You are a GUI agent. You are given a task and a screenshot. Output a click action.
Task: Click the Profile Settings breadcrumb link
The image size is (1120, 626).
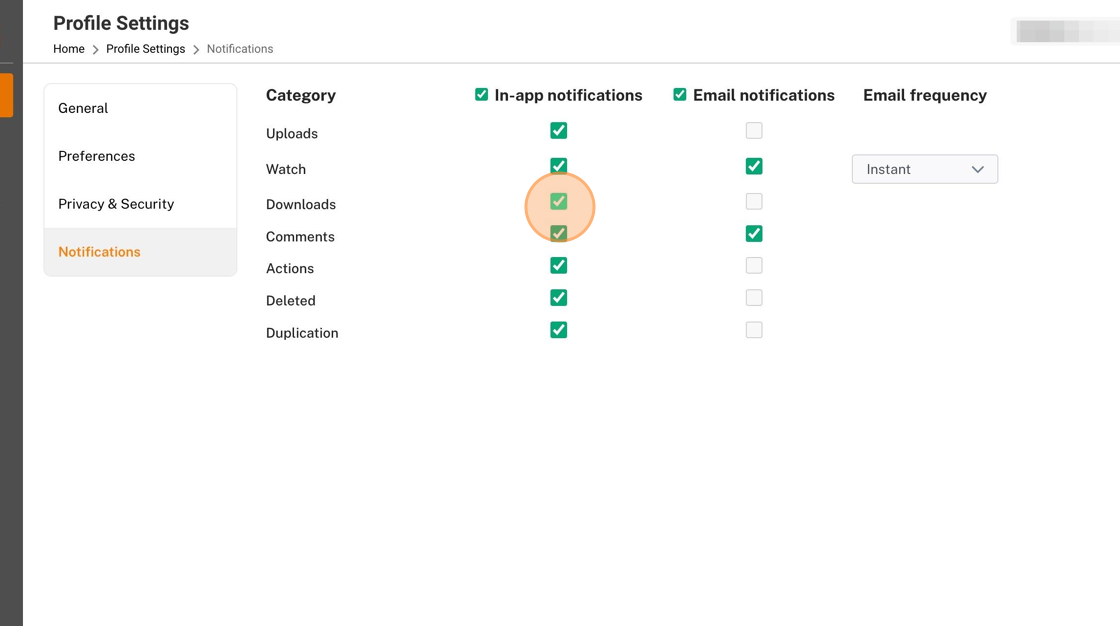coord(145,49)
